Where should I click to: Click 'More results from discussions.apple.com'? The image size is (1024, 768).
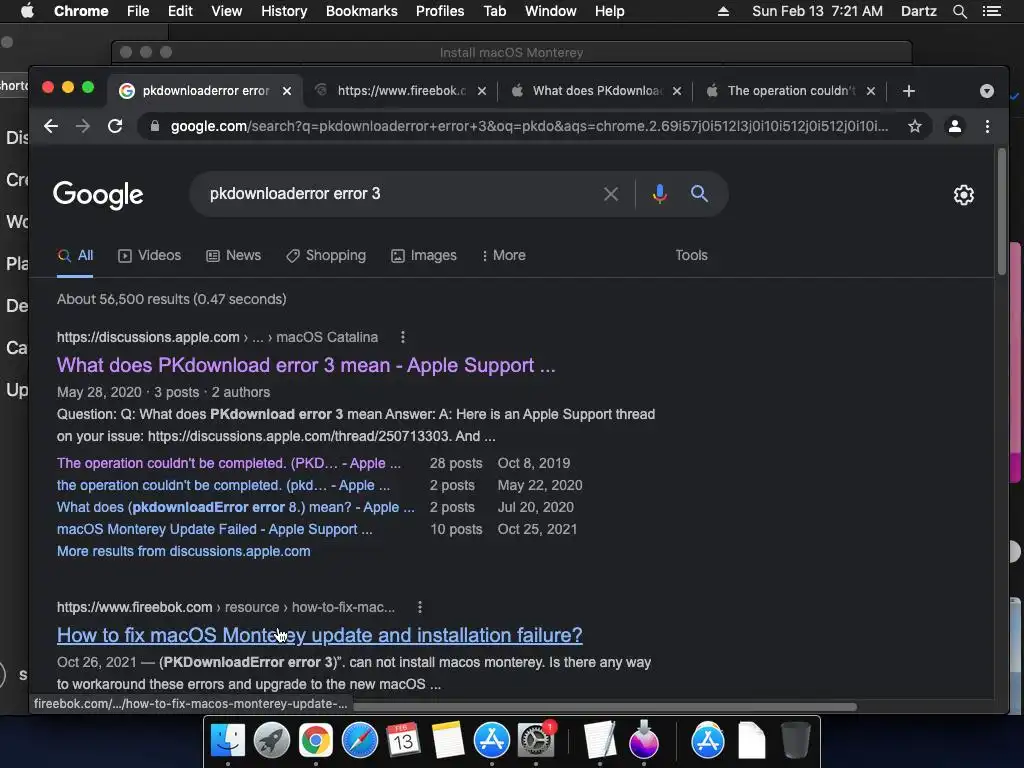tap(184, 551)
